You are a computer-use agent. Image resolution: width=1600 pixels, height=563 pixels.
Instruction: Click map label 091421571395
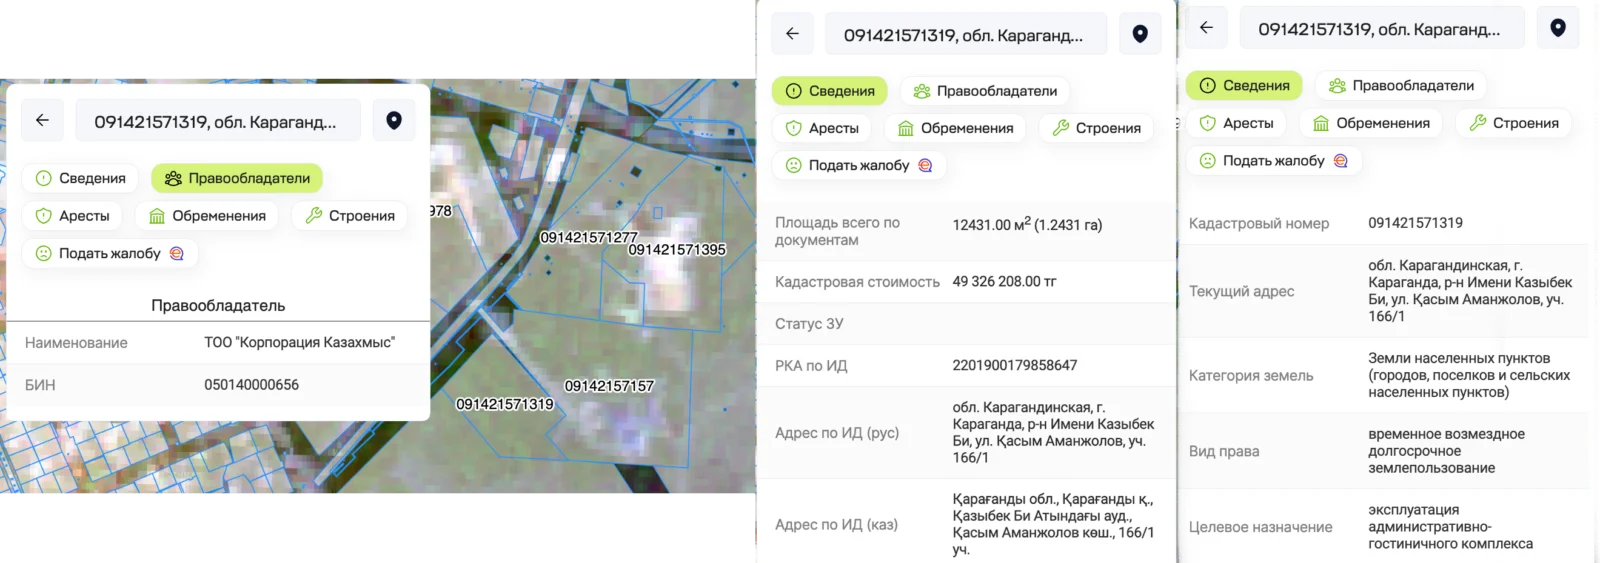tap(677, 249)
